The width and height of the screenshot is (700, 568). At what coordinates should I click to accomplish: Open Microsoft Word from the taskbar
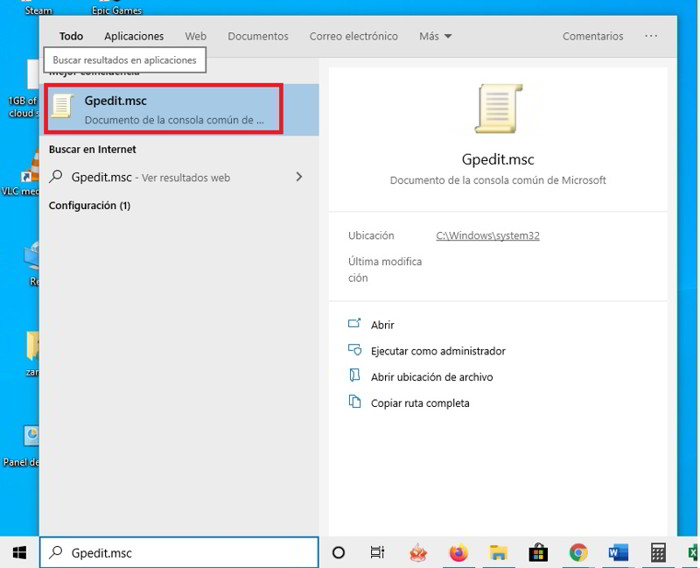(x=617, y=552)
